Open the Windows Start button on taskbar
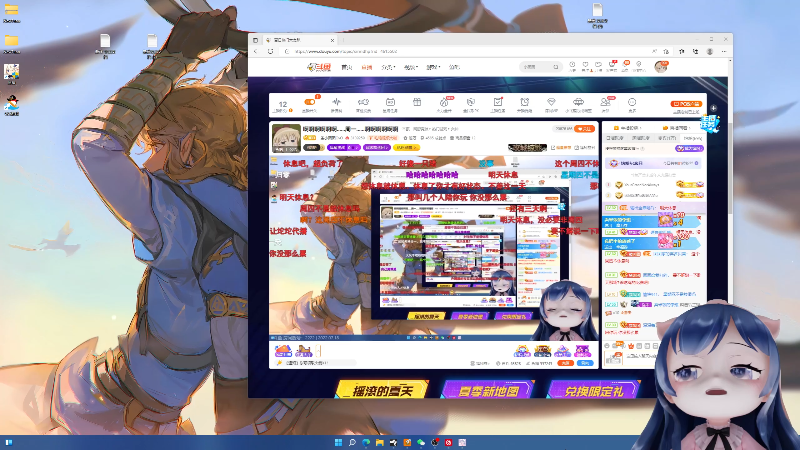The image size is (800, 450). point(338,442)
